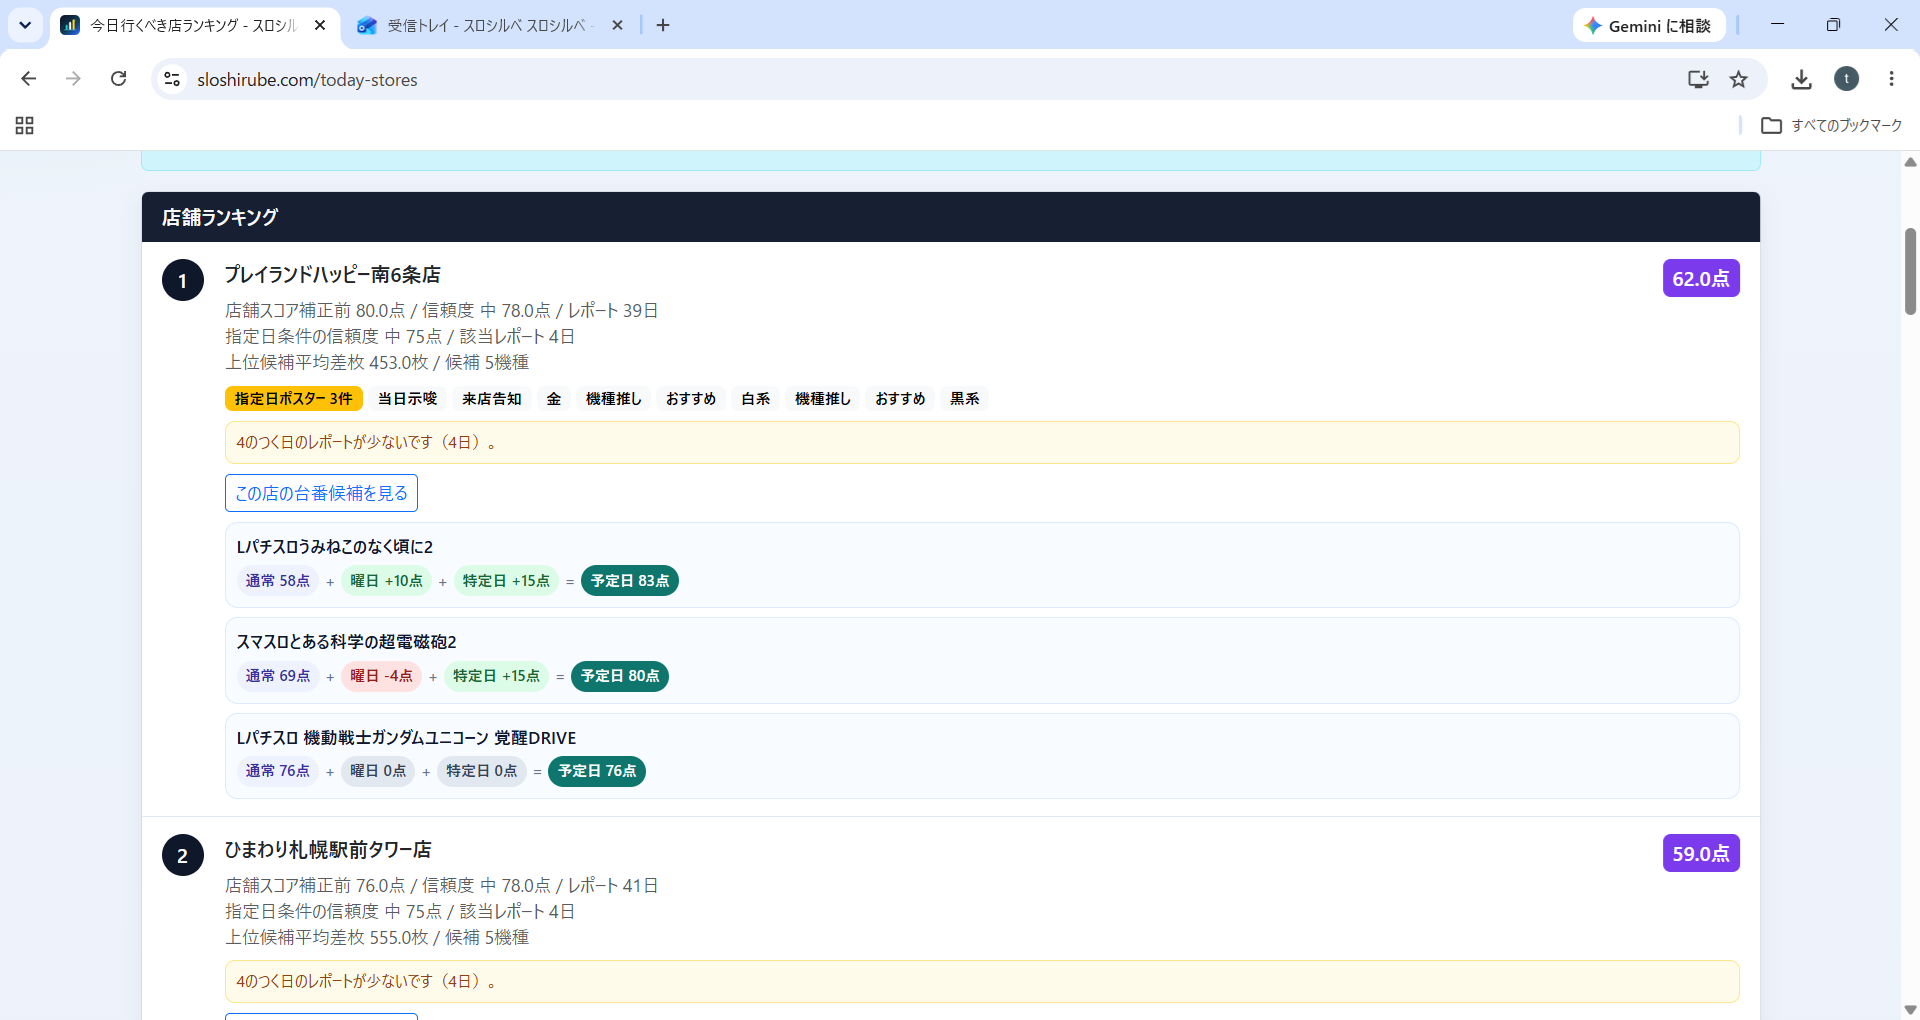This screenshot has height=1020, width=1920.
Task: Open the profile avatar icon
Action: pos(1846,79)
